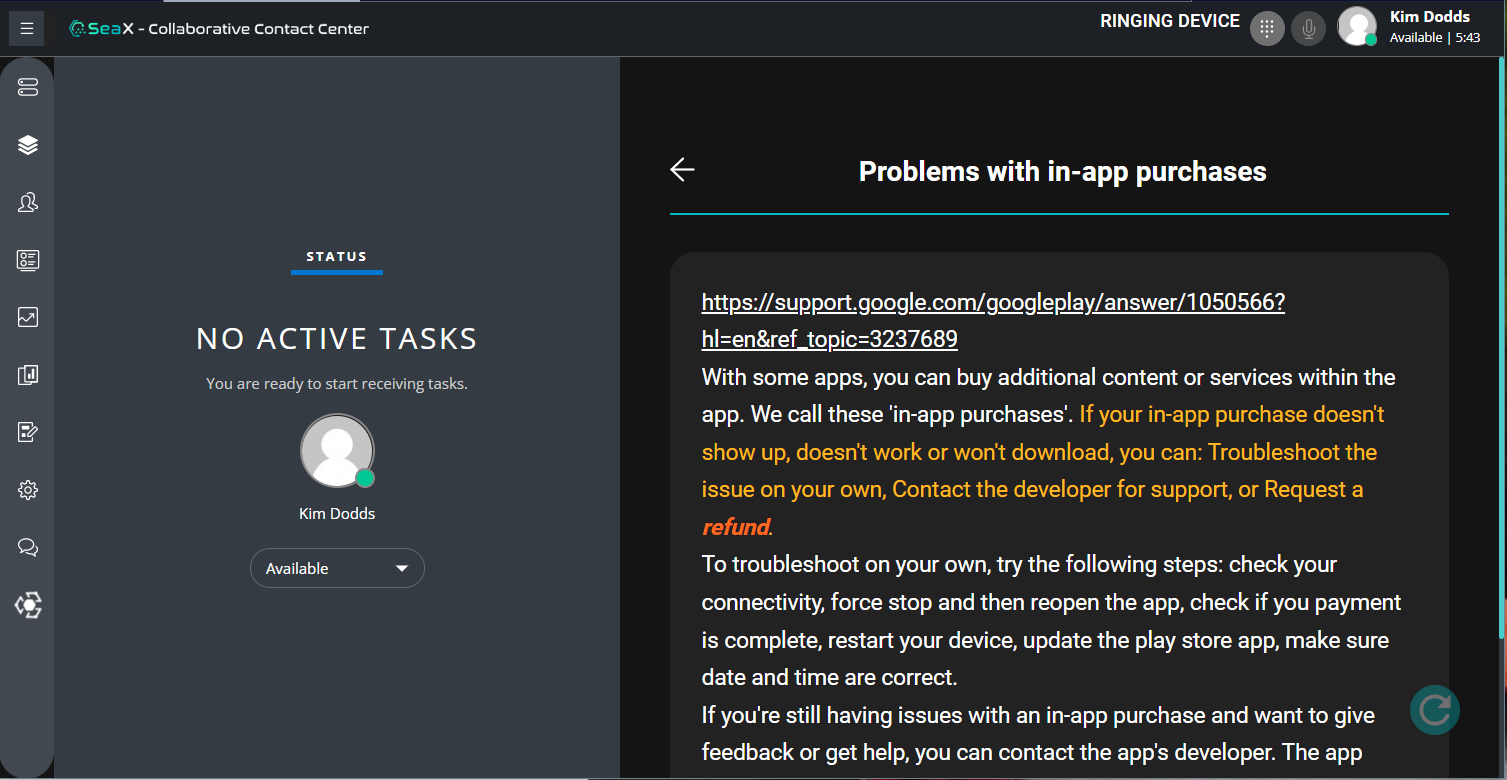
Task: Open the agent desktop sidebar icon at top
Action: (28, 88)
